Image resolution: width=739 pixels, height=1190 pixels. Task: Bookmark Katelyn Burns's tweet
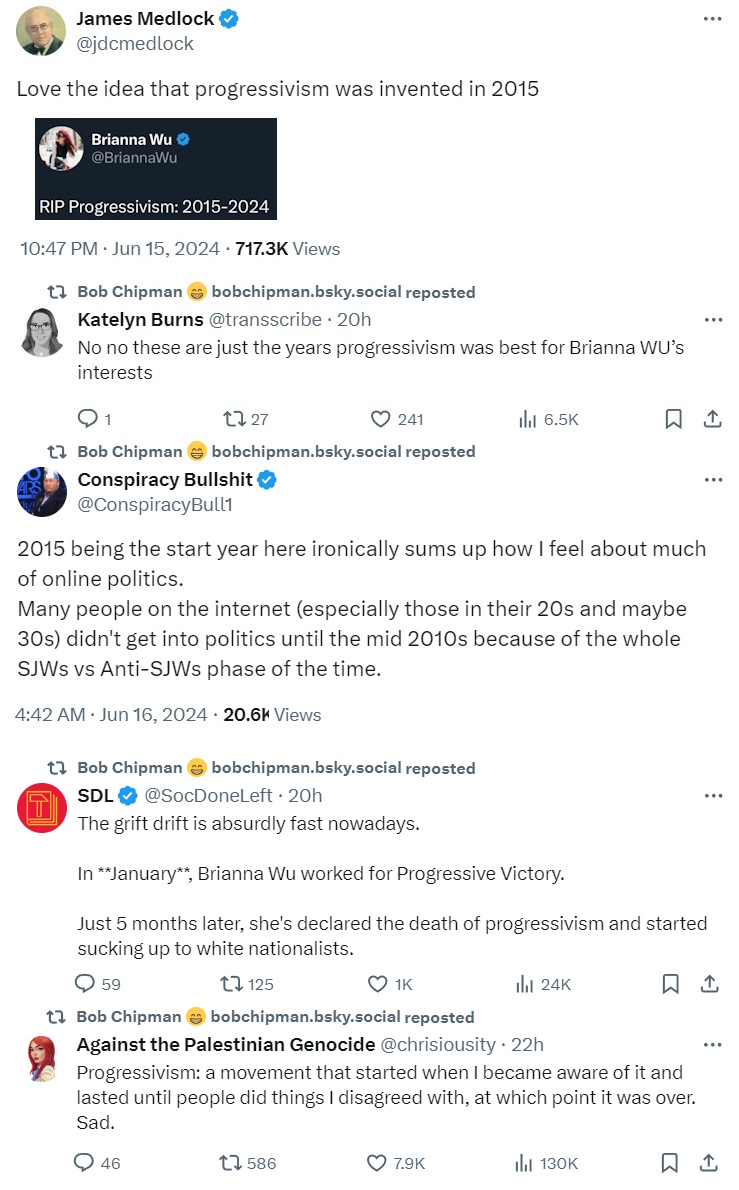pyautogui.click(x=674, y=420)
